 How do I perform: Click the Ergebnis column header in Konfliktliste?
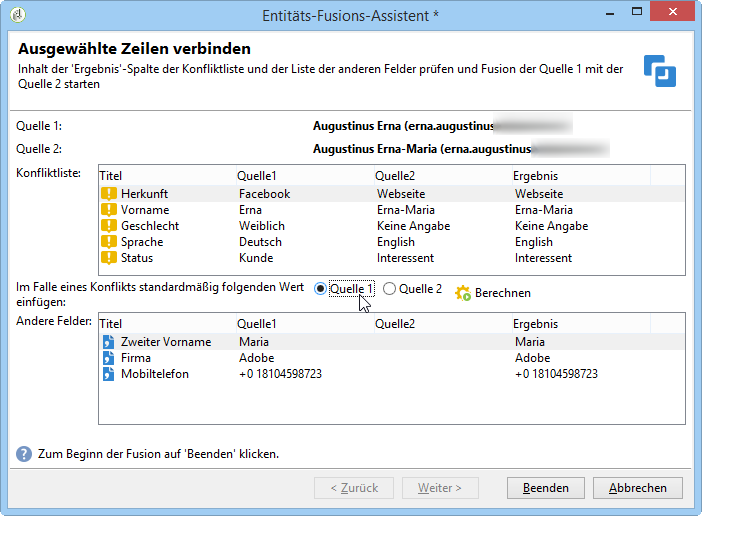pos(535,176)
